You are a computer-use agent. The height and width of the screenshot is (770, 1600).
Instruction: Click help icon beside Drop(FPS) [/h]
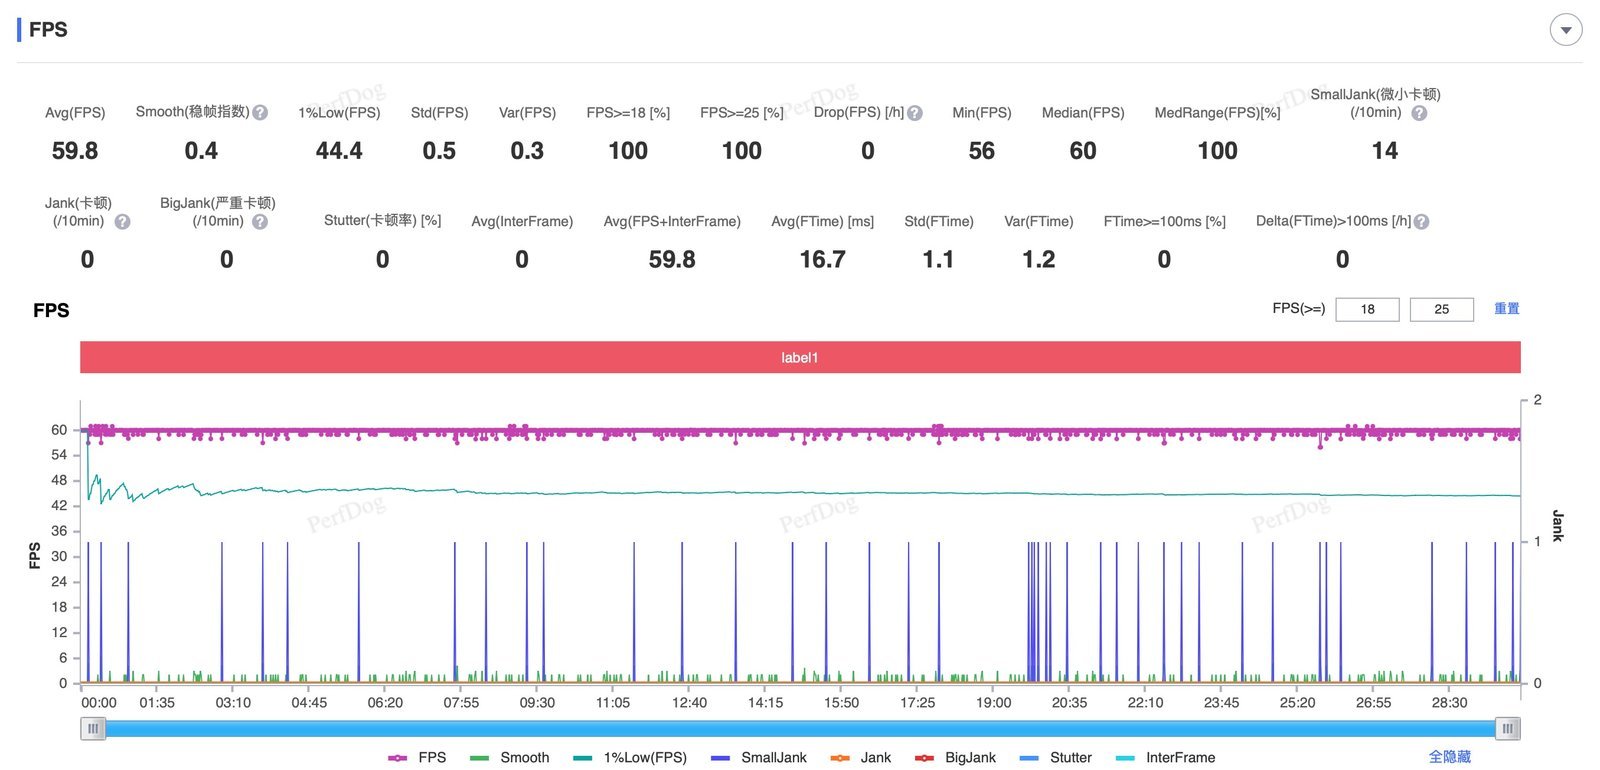915,114
